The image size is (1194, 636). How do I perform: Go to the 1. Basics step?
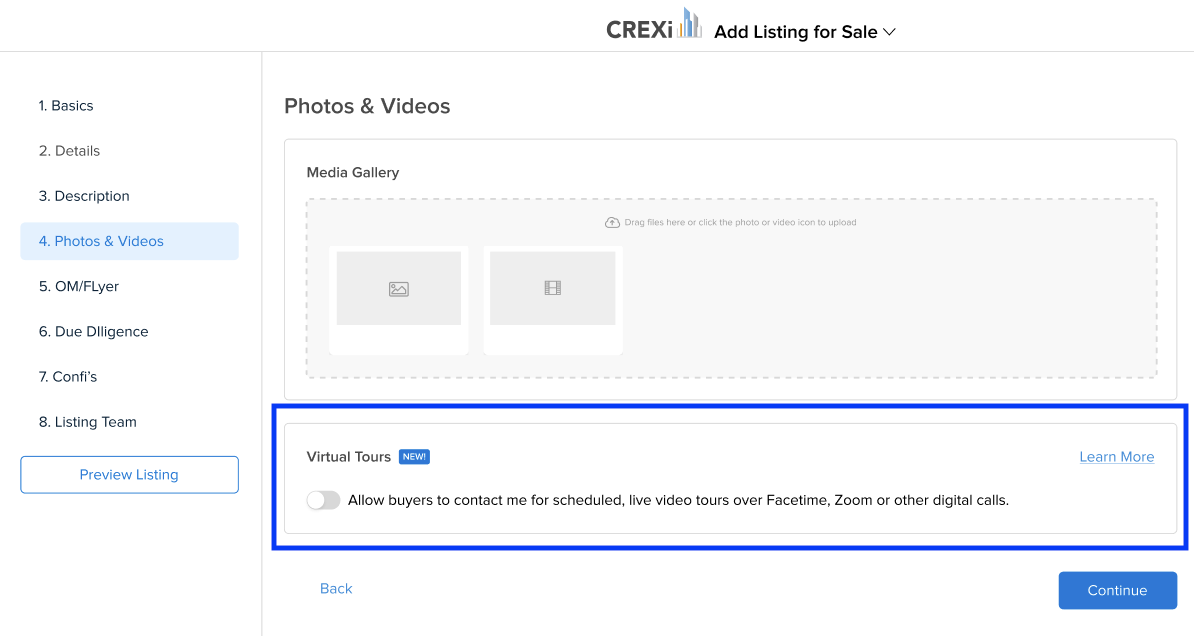click(66, 106)
